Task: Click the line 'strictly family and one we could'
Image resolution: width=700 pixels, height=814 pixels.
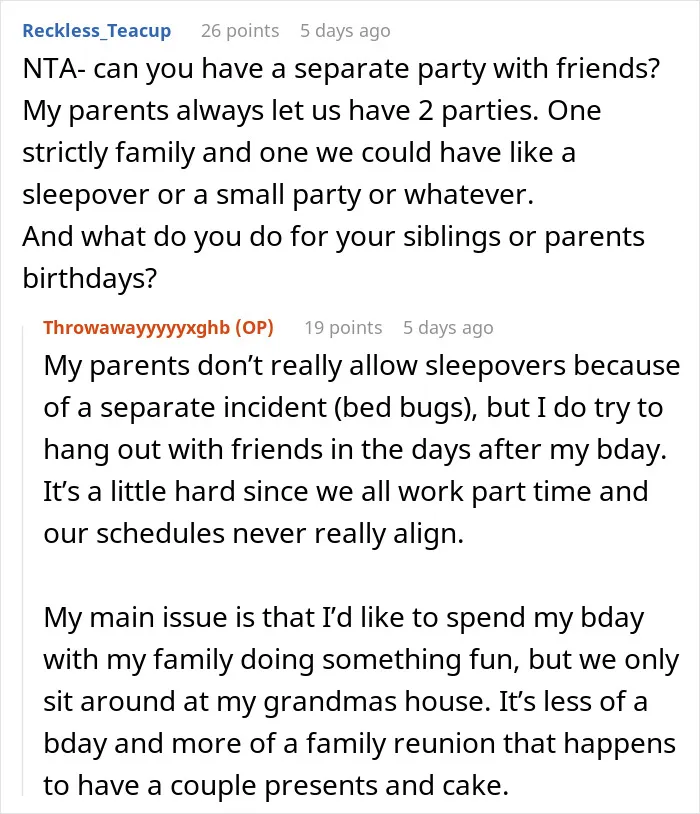Action: [x=299, y=153]
